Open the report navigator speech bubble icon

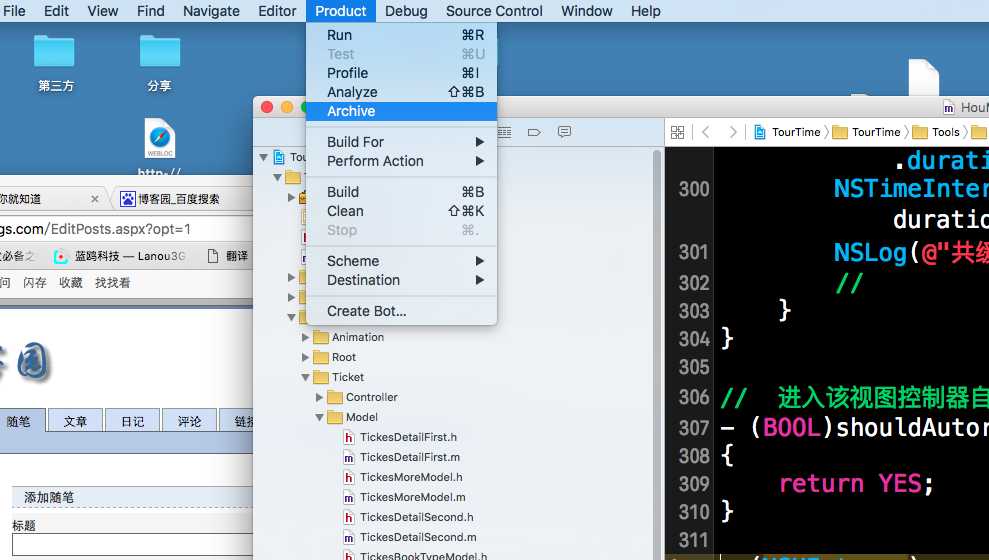[565, 132]
